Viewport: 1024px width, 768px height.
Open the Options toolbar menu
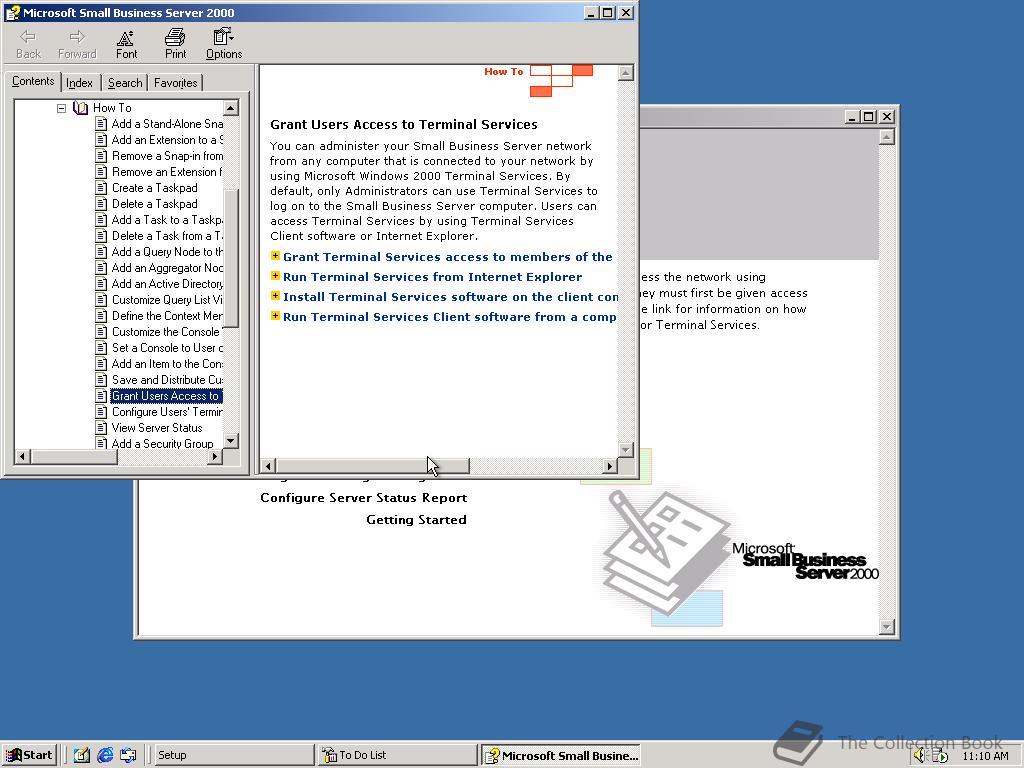[x=224, y=44]
